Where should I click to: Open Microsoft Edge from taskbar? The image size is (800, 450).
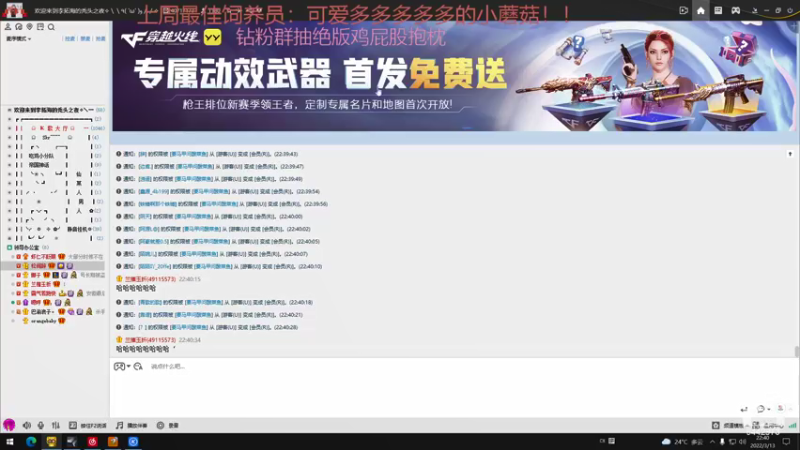pos(31,442)
